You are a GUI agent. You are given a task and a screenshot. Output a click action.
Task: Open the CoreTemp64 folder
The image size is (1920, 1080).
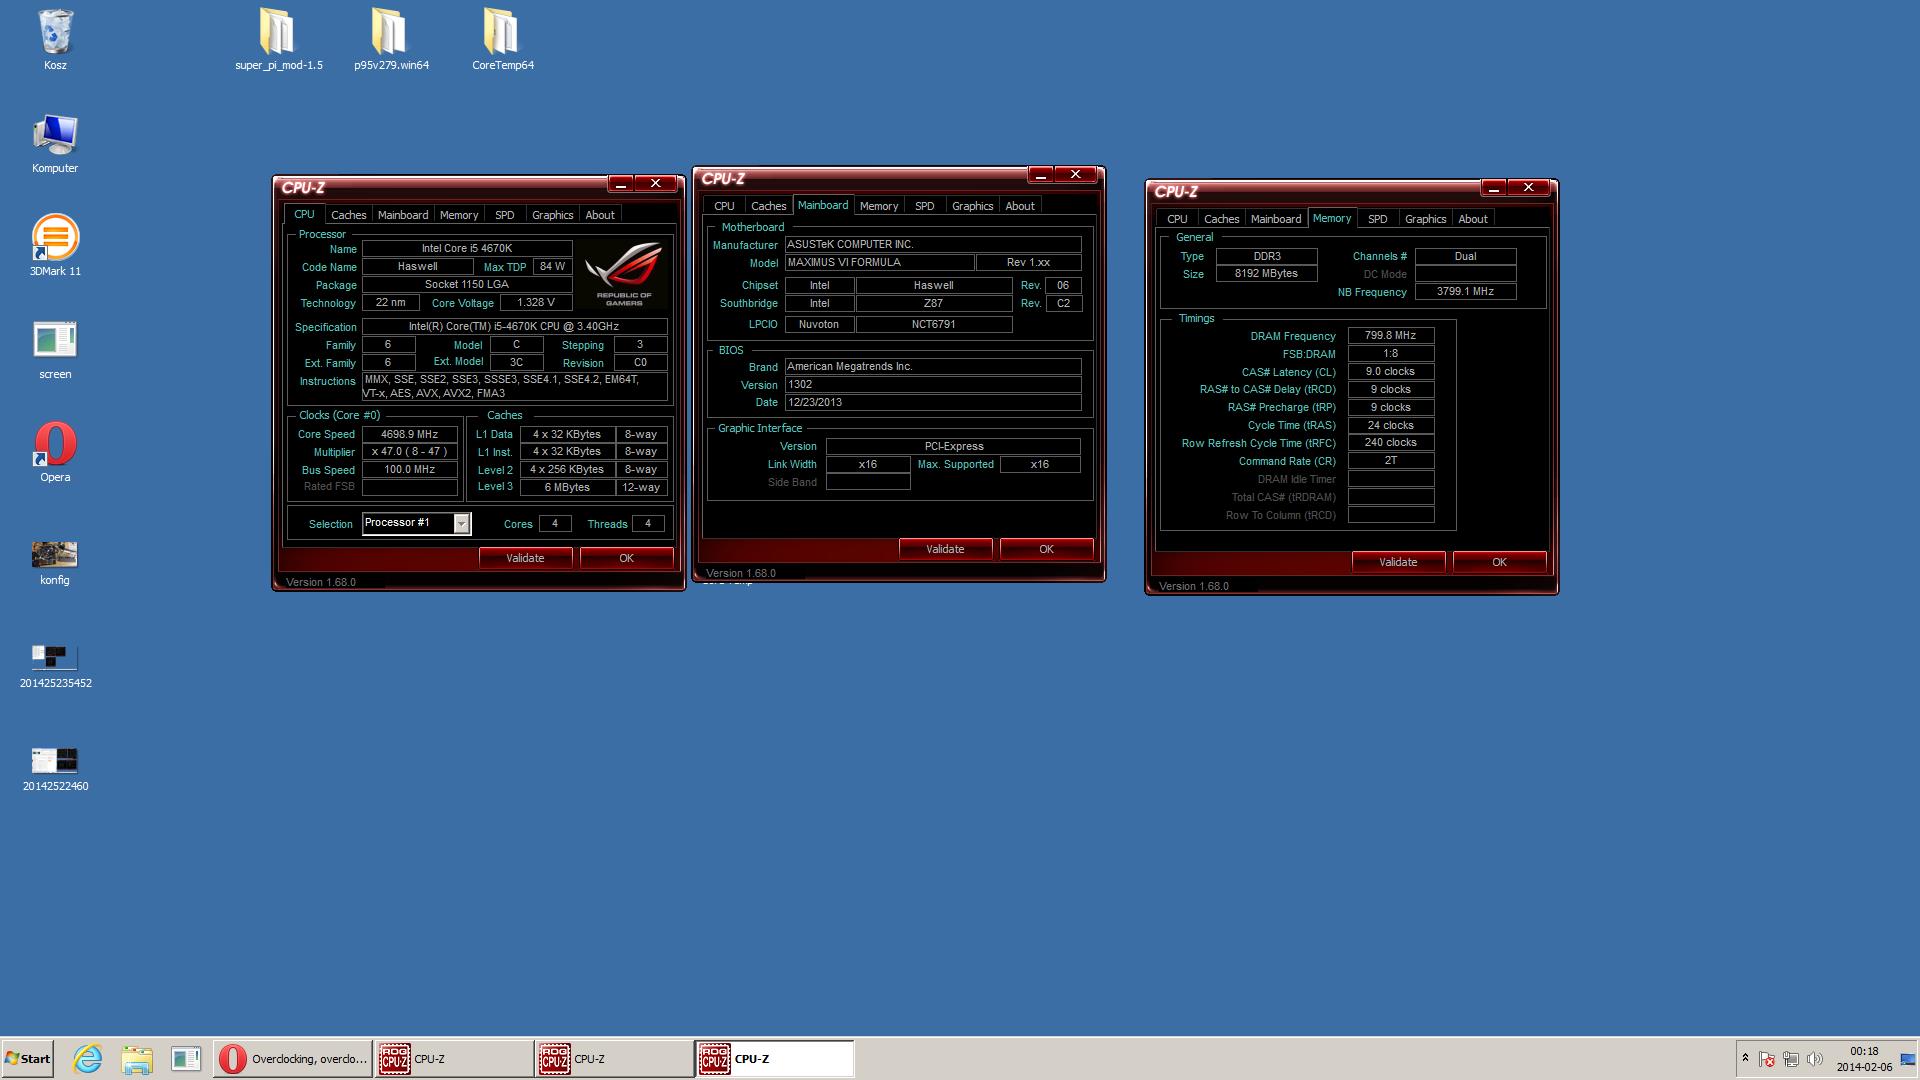click(502, 40)
